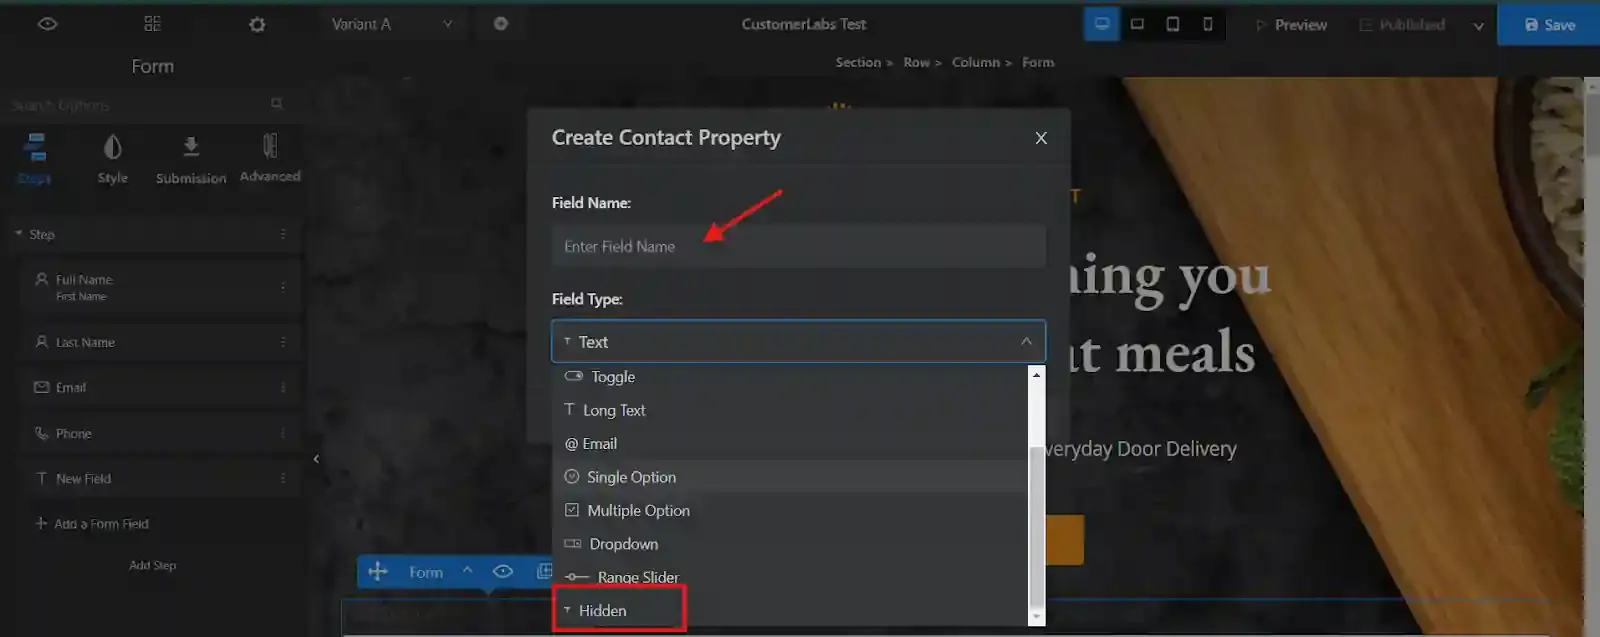
Task: Open the Variant A dropdown
Action: click(392, 24)
